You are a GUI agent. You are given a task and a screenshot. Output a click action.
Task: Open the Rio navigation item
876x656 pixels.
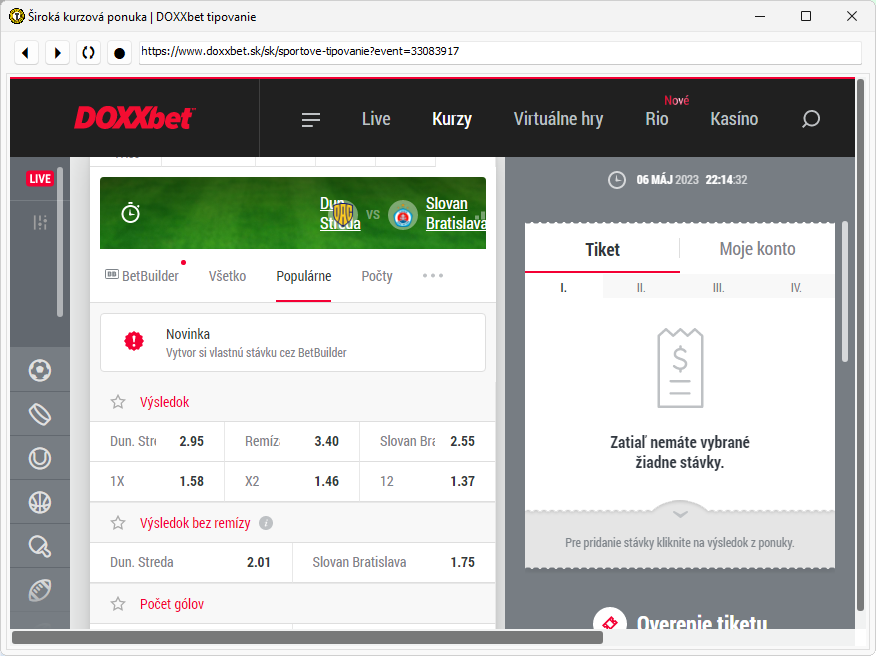click(657, 119)
